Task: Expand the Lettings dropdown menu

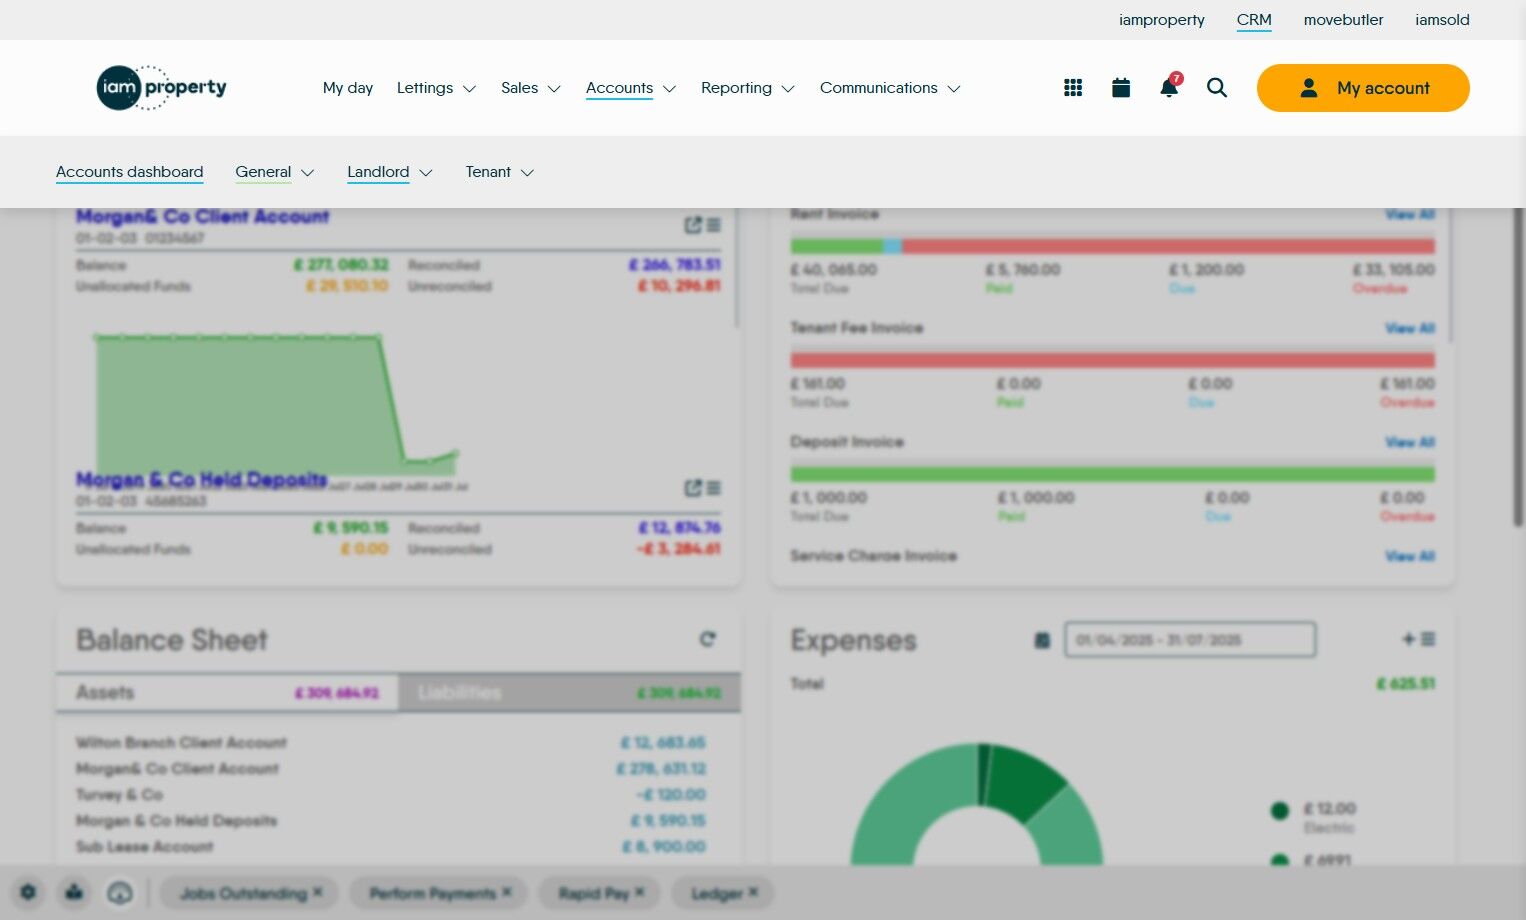Action: [436, 88]
